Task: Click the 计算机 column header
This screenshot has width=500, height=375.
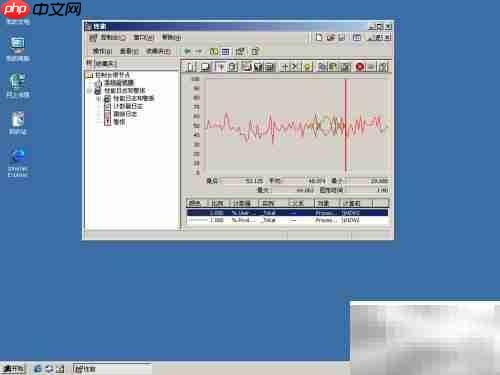Action: [x=355, y=203]
